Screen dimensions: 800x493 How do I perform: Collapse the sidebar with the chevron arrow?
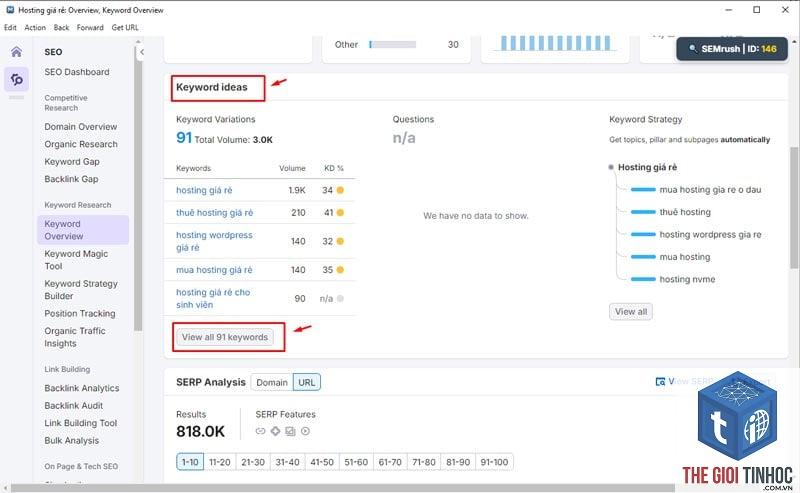141,52
